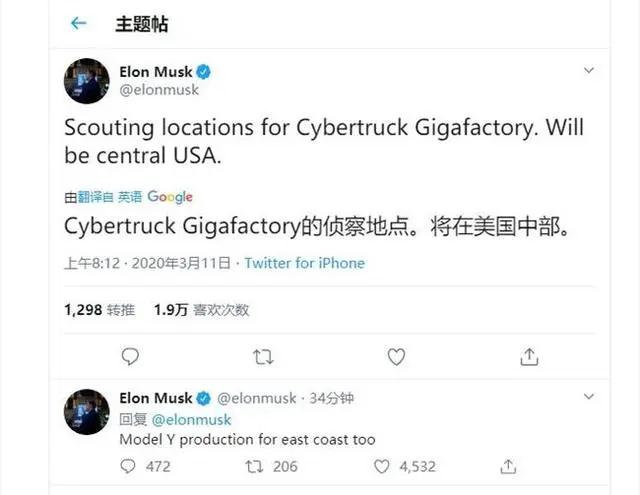
Task: Open the Twitter for iPhone link
Action: (x=305, y=263)
